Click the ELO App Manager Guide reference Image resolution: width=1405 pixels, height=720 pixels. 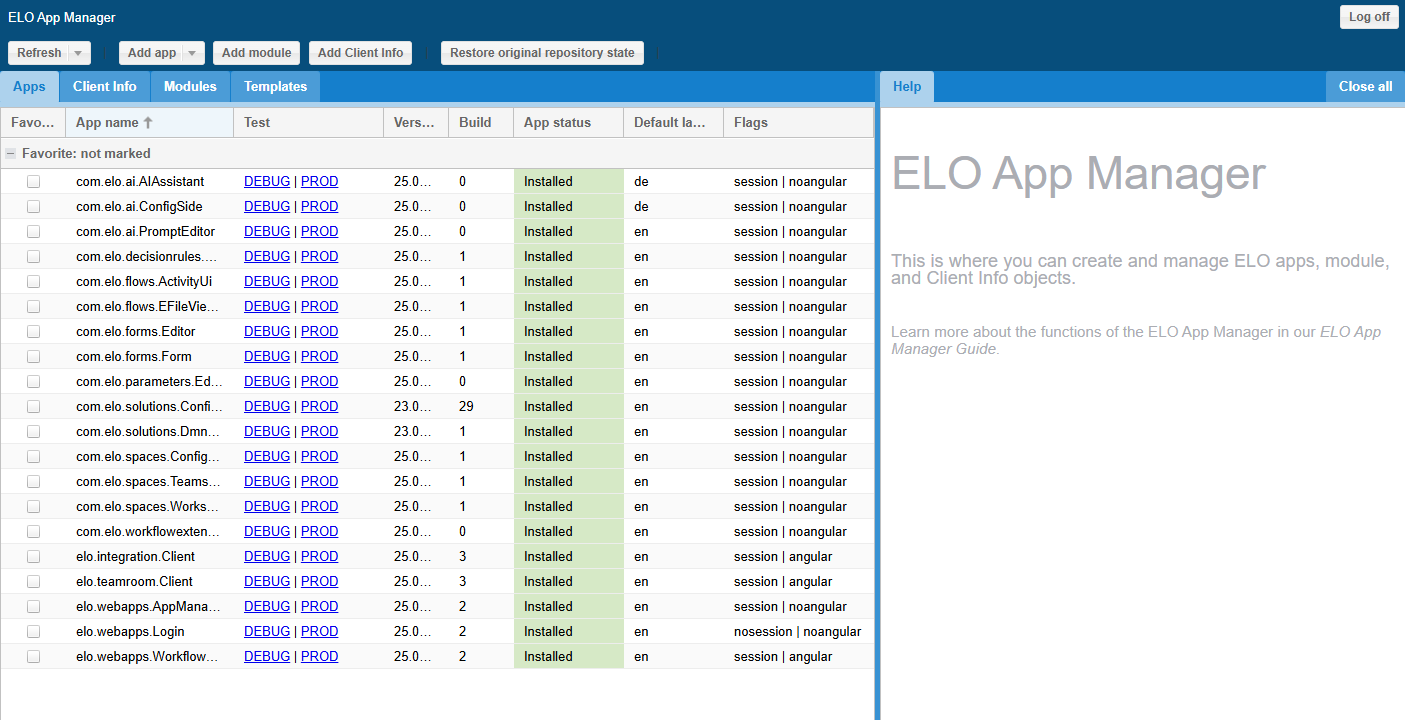point(1136,340)
